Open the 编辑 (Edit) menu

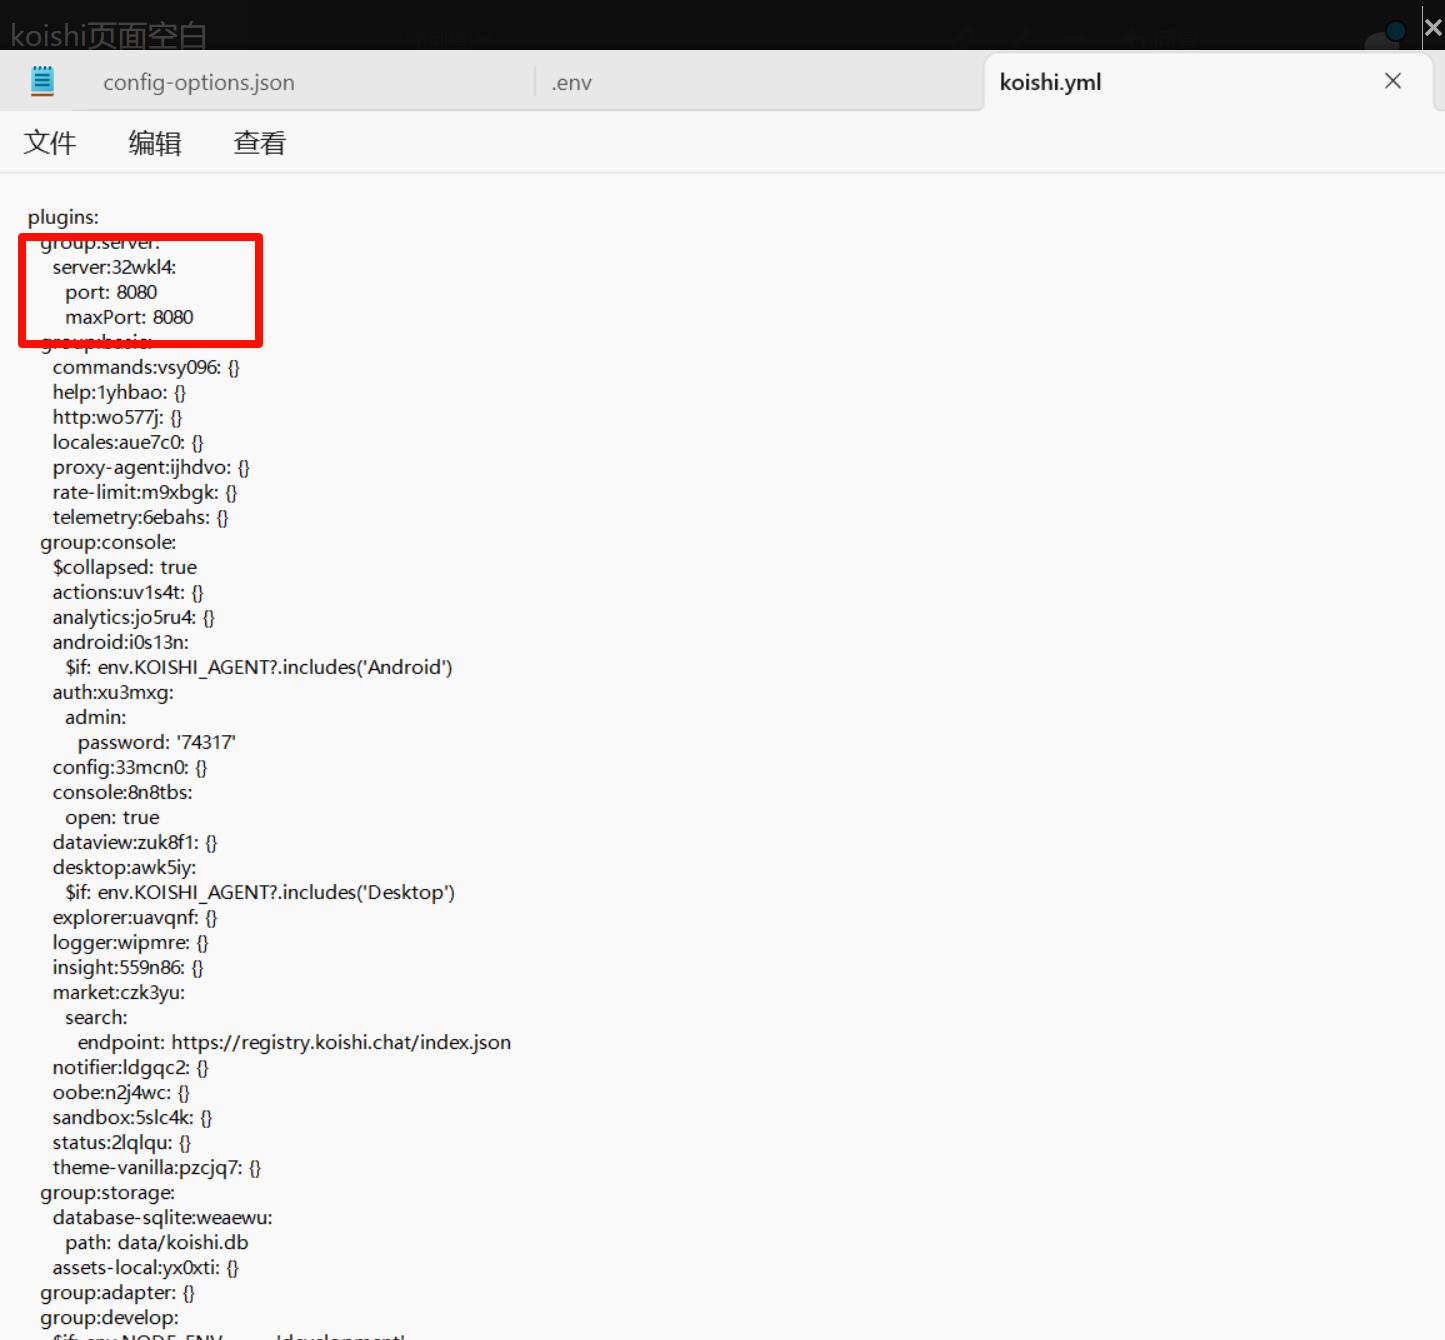click(154, 143)
